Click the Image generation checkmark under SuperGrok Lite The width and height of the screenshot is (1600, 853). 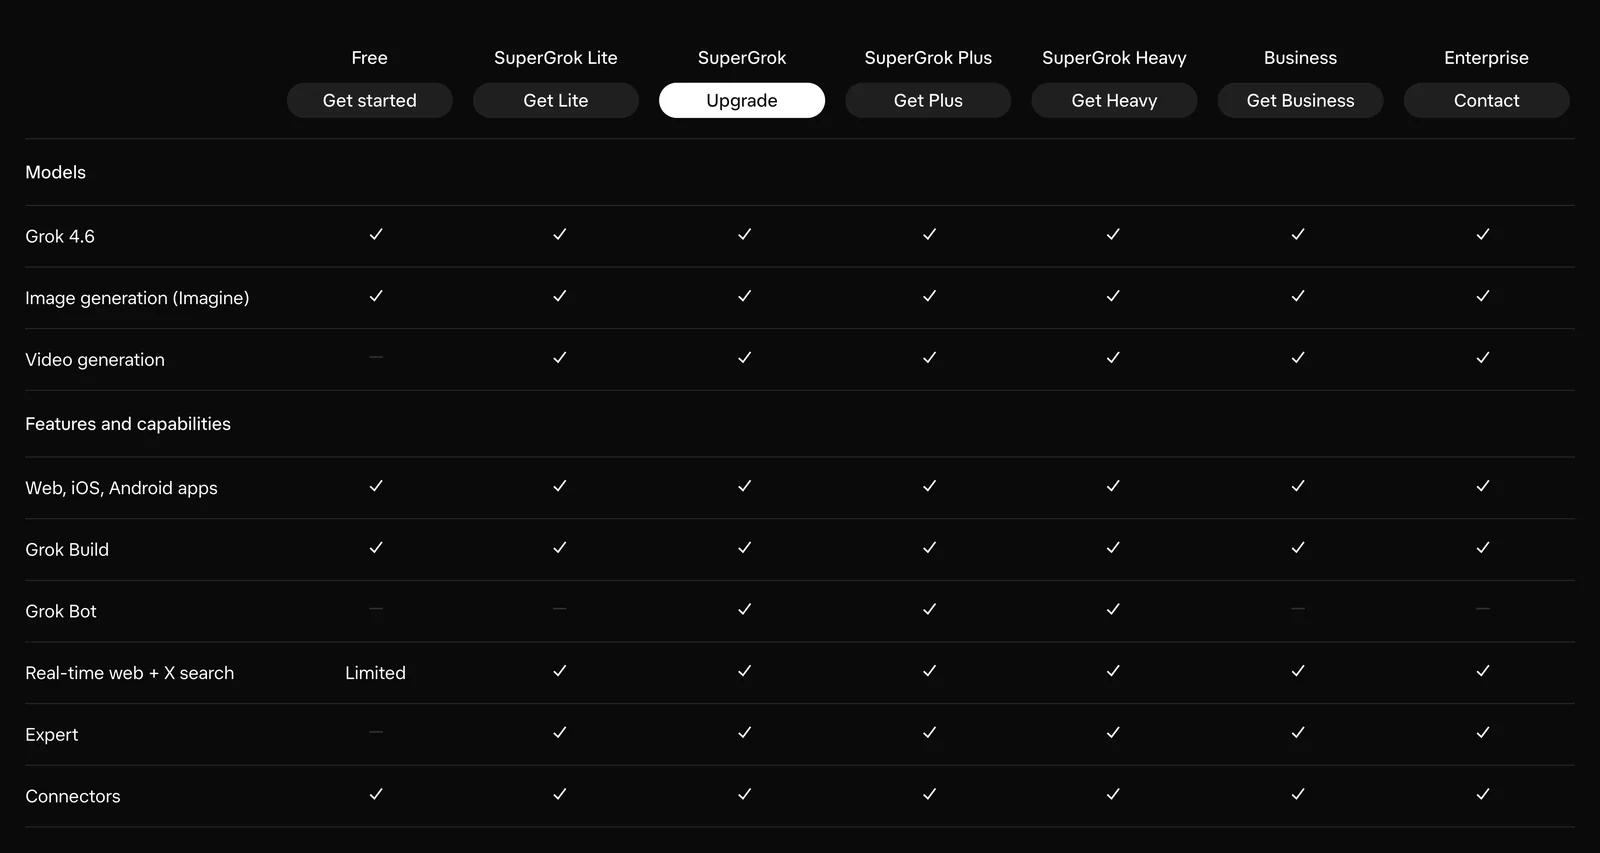[x=560, y=296]
